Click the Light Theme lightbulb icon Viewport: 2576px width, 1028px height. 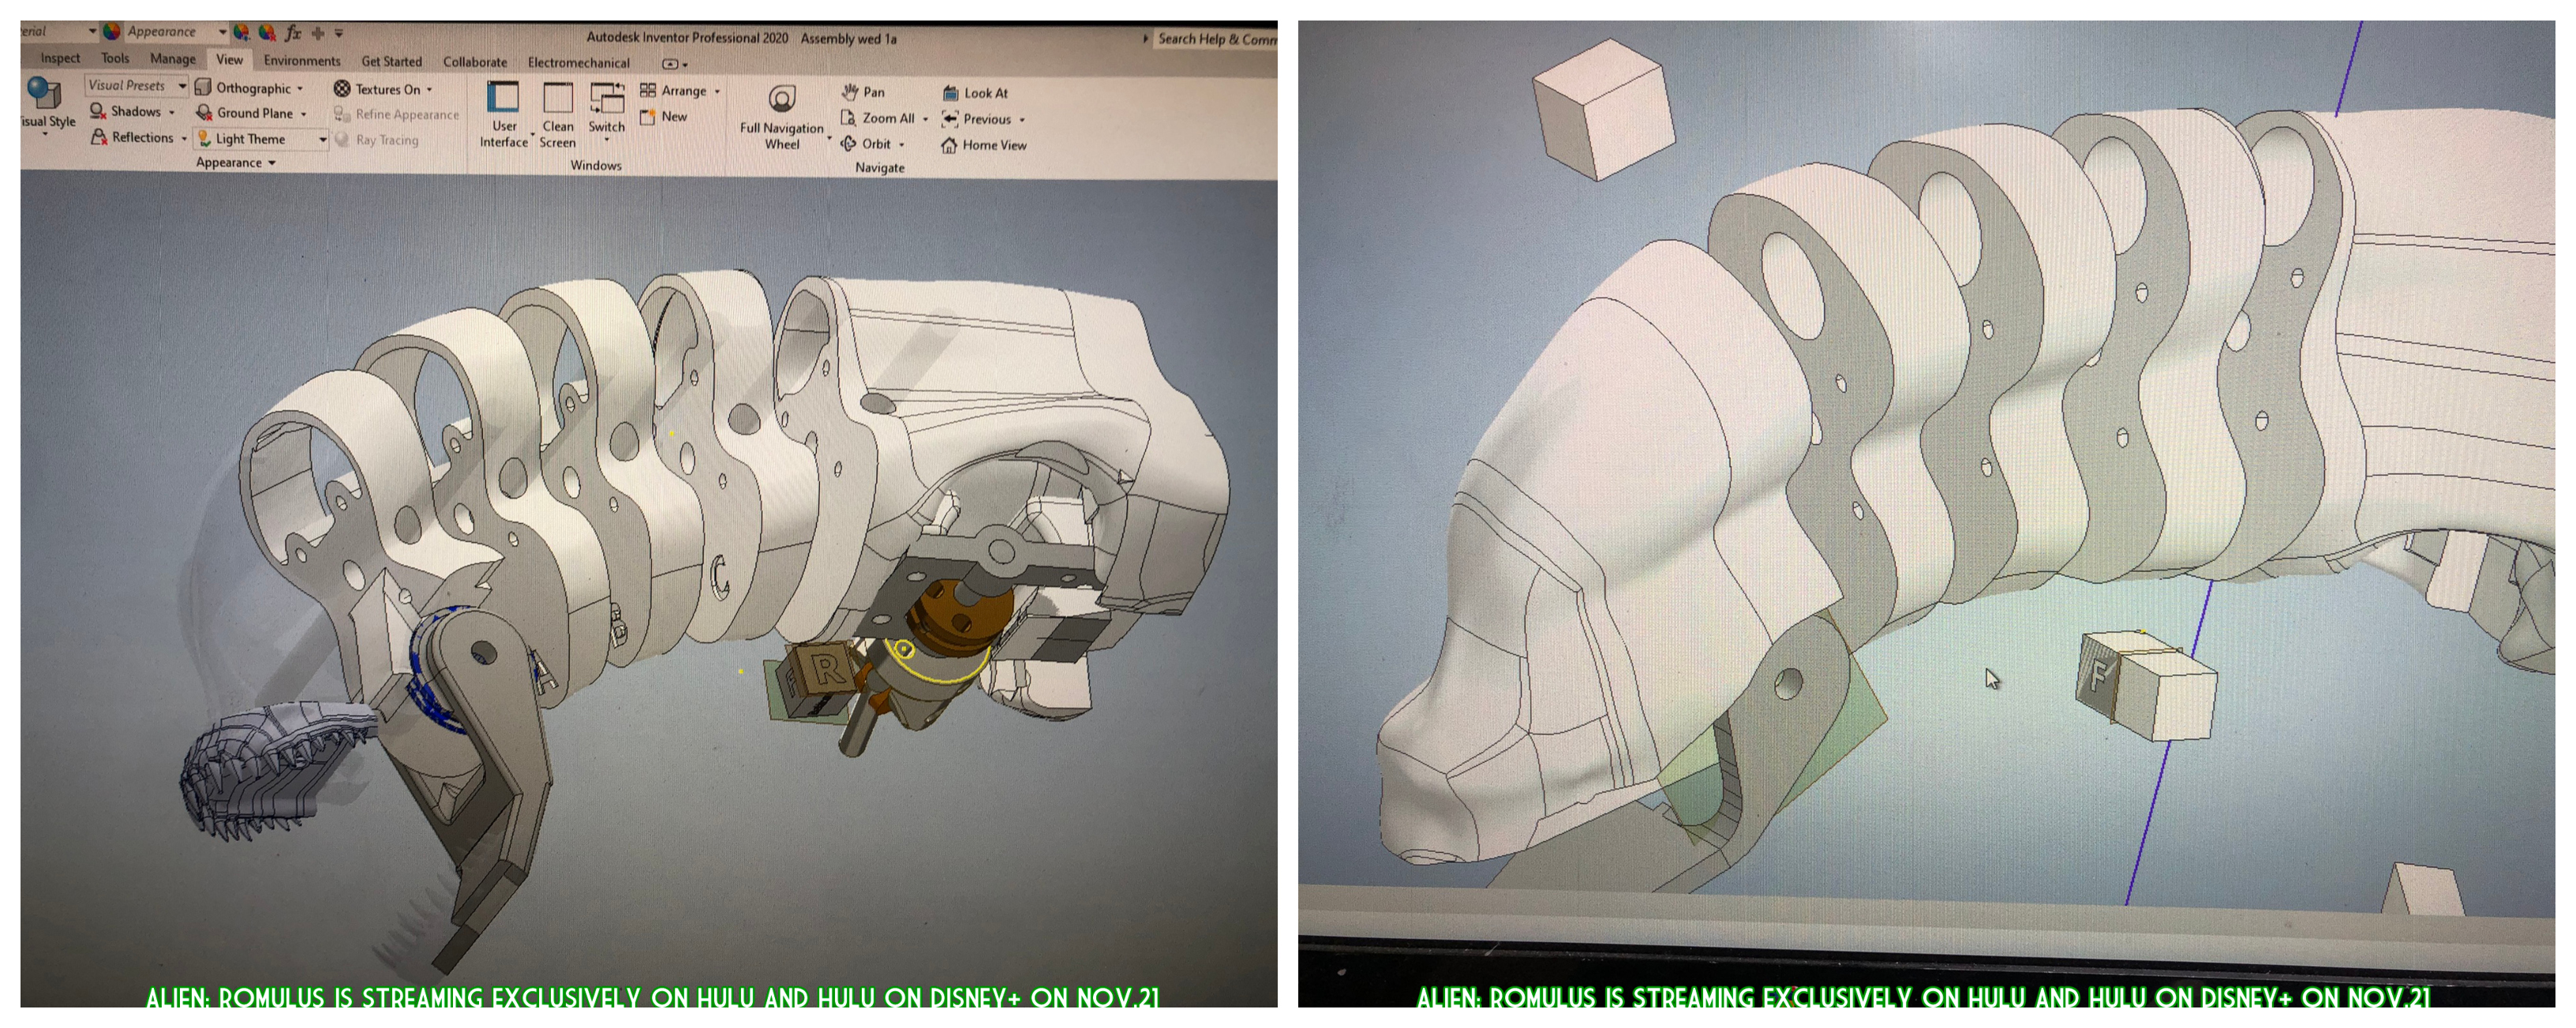click(204, 139)
